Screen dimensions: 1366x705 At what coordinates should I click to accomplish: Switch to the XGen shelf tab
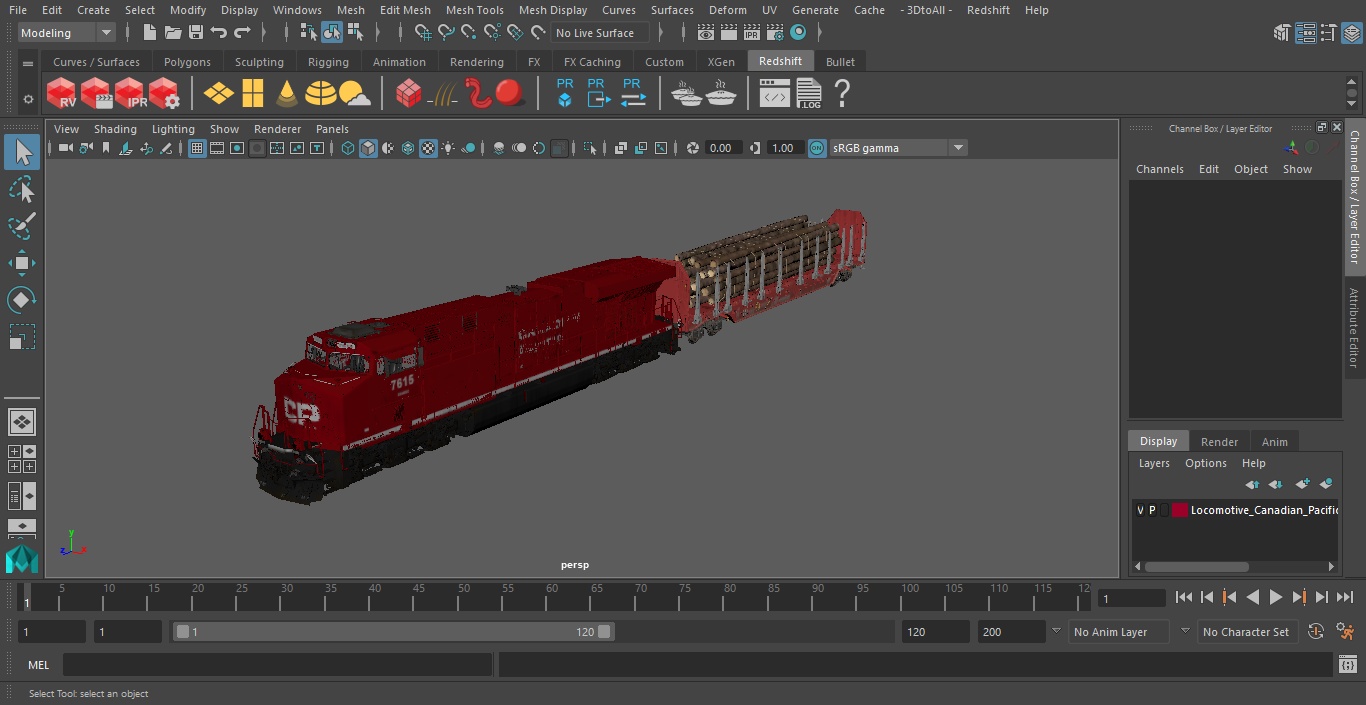[x=721, y=62]
